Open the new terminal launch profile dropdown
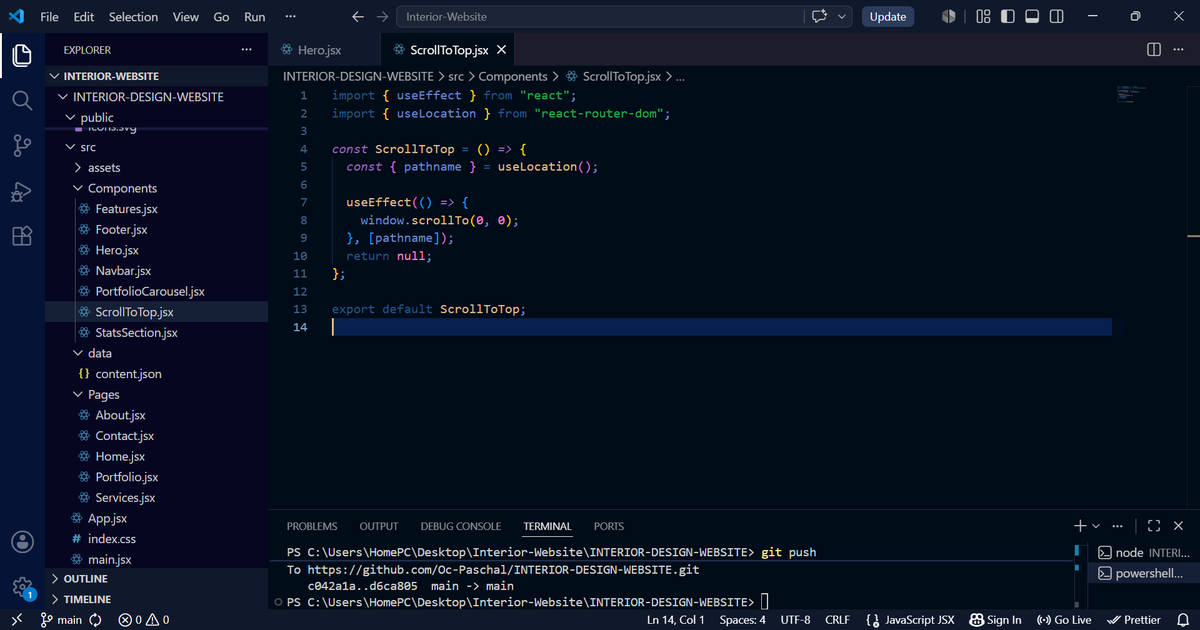Image resolution: width=1200 pixels, height=630 pixels. [x=1096, y=526]
